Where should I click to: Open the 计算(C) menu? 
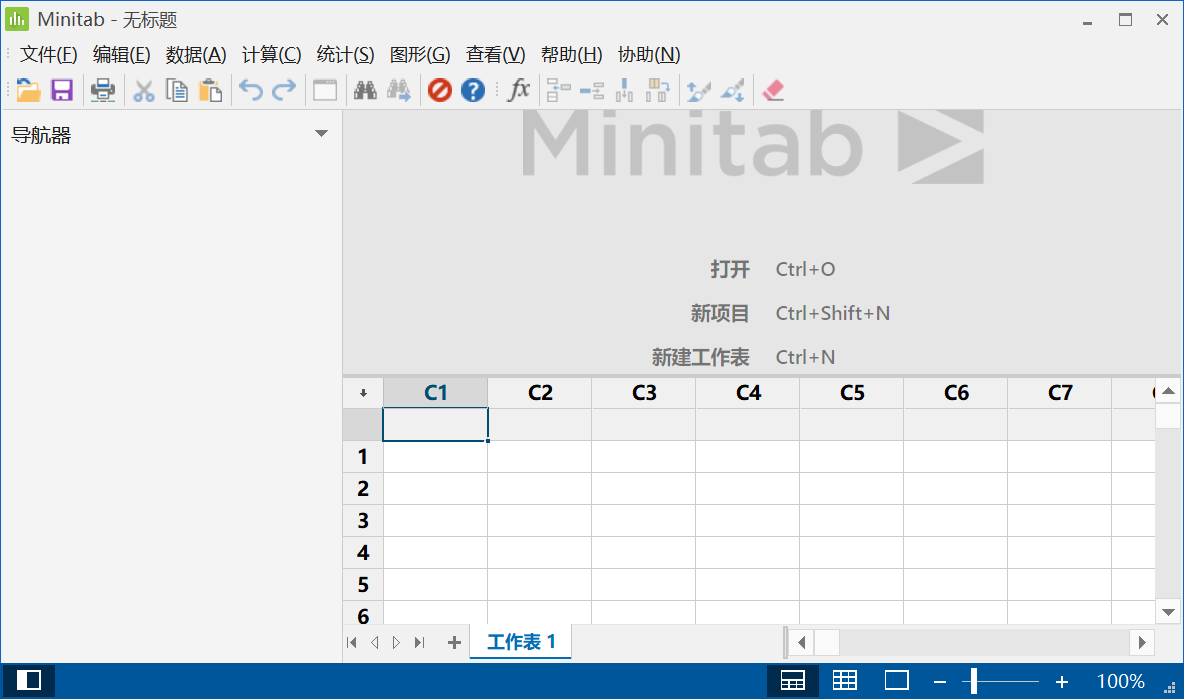(271, 54)
